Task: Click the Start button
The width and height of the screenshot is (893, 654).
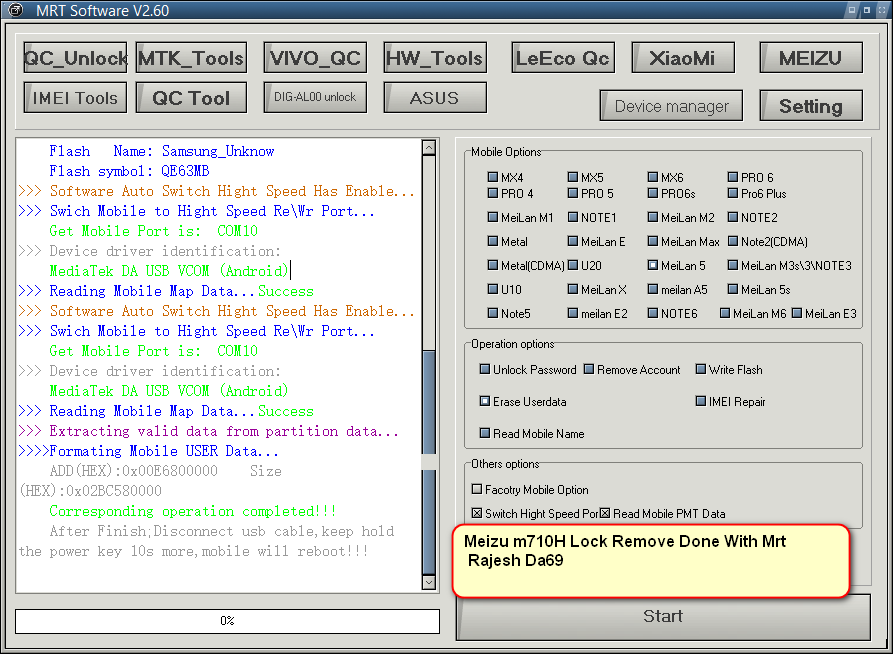Action: [x=663, y=616]
